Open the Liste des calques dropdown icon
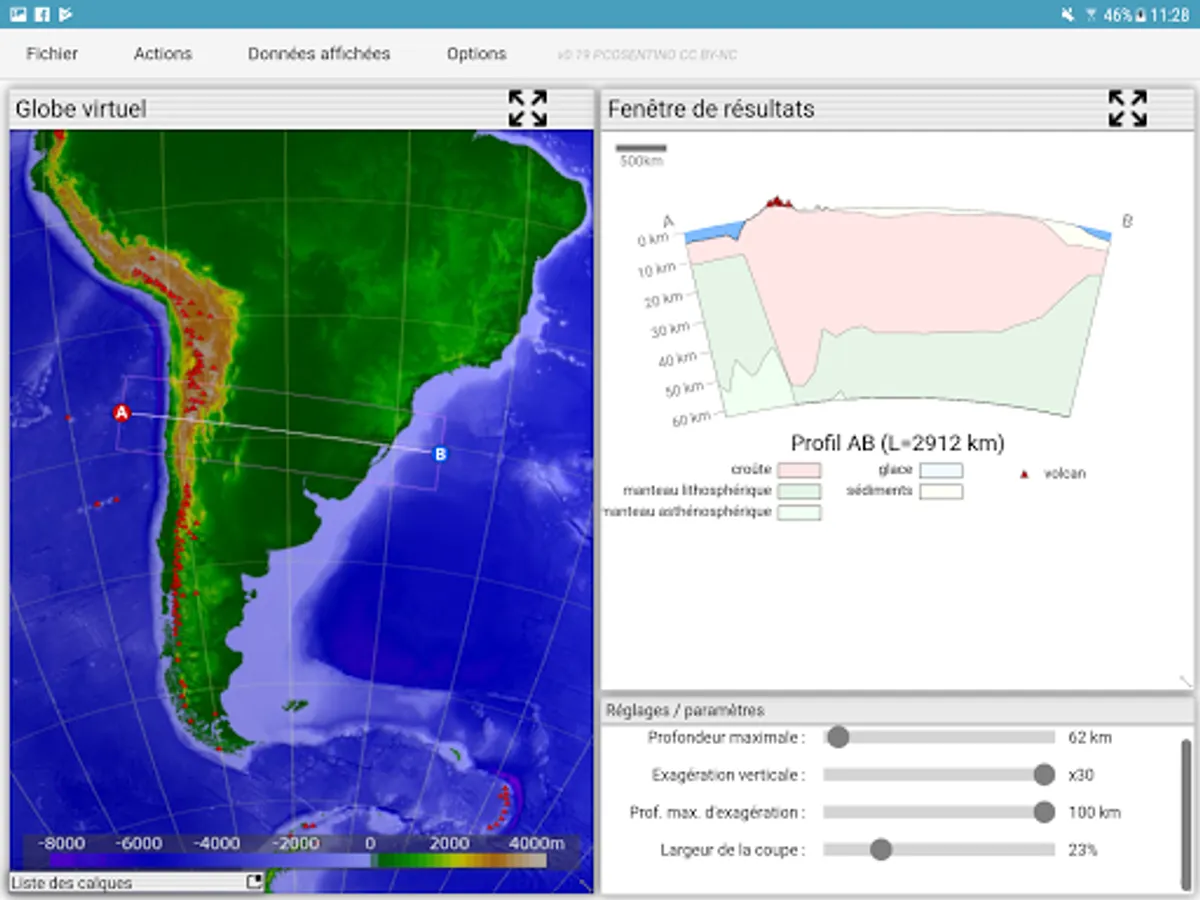 [x=254, y=882]
